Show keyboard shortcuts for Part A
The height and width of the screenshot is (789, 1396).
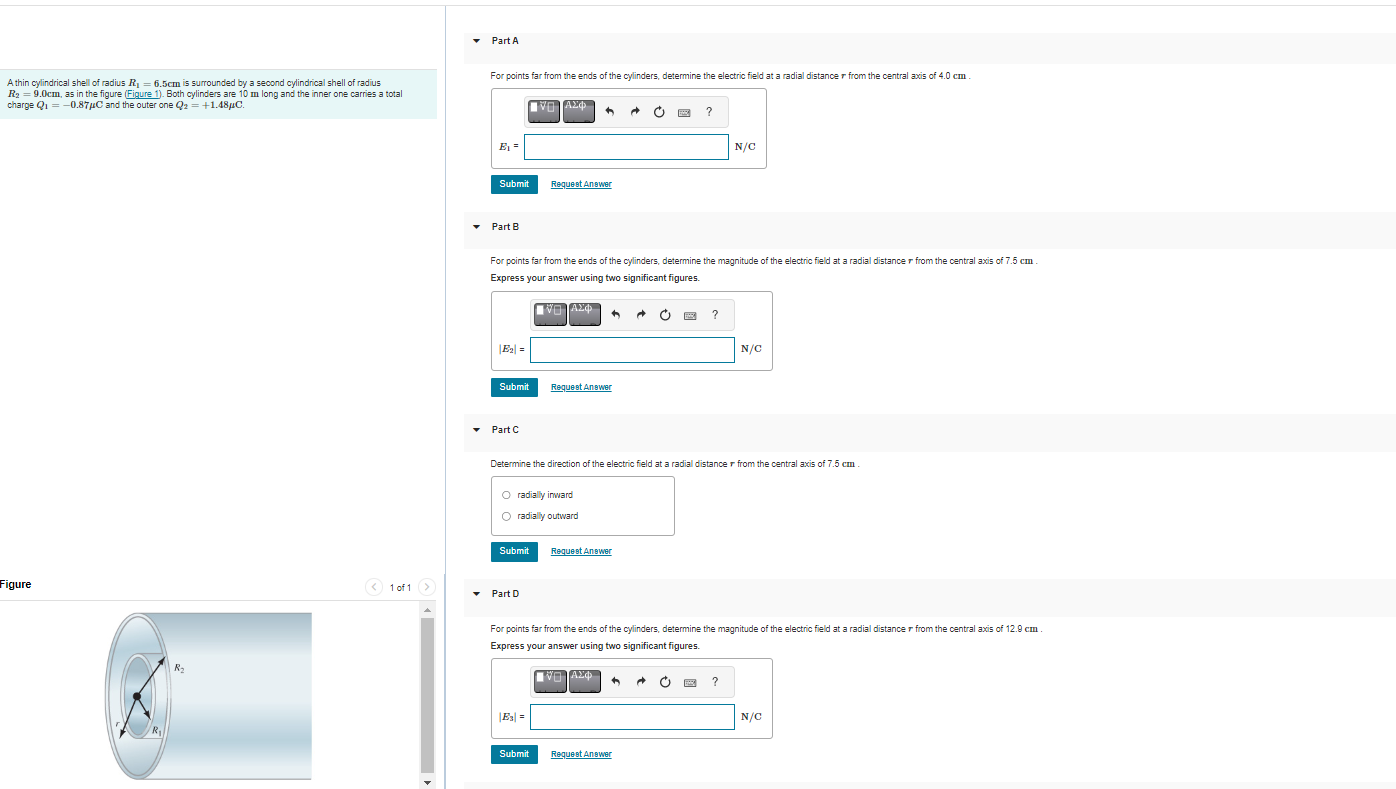[684, 112]
